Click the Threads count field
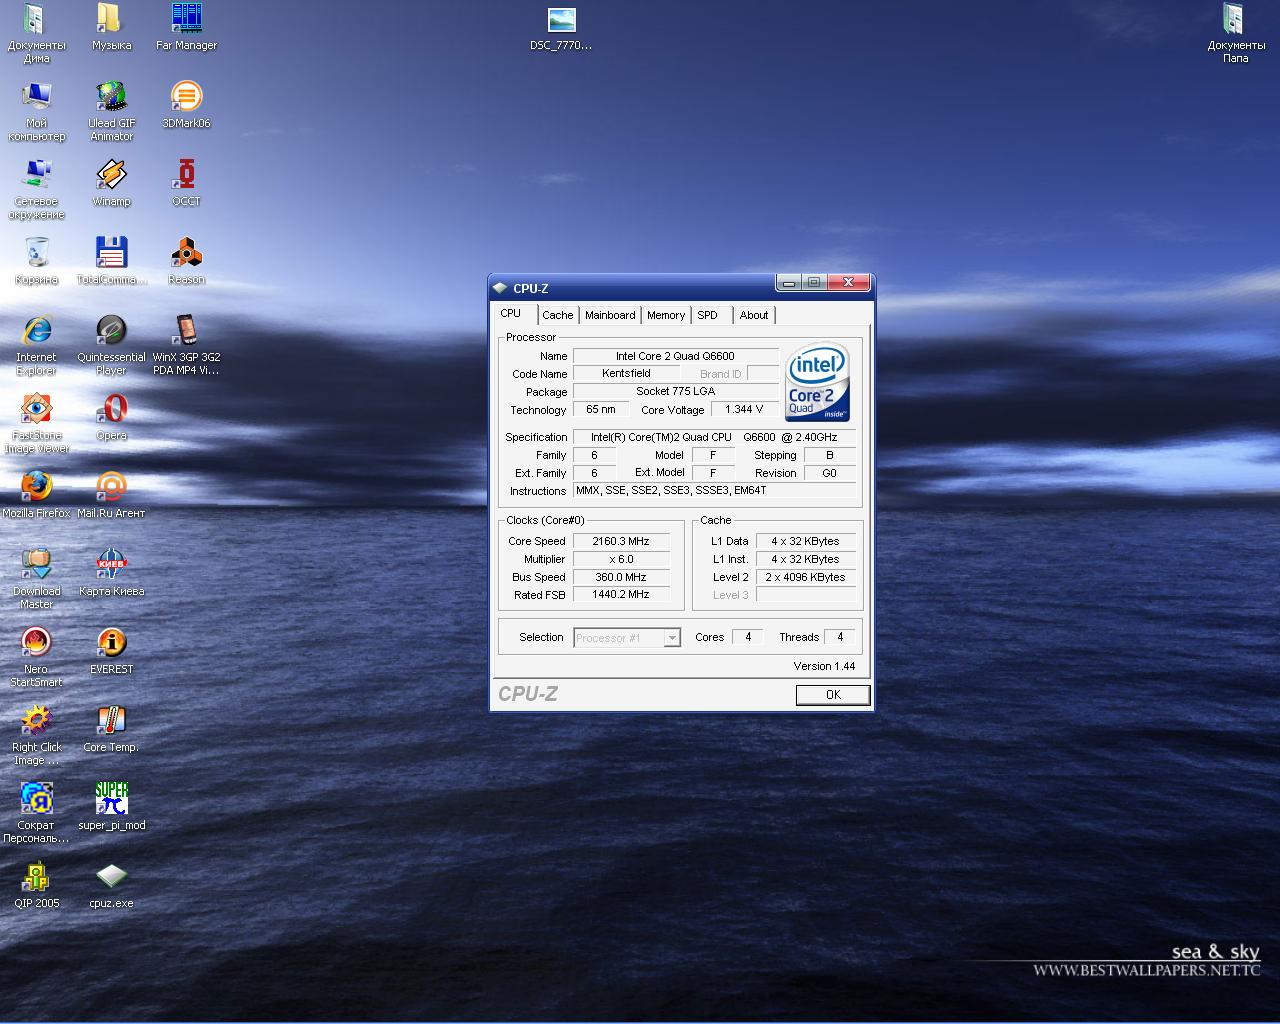The width and height of the screenshot is (1280, 1024). [x=840, y=637]
